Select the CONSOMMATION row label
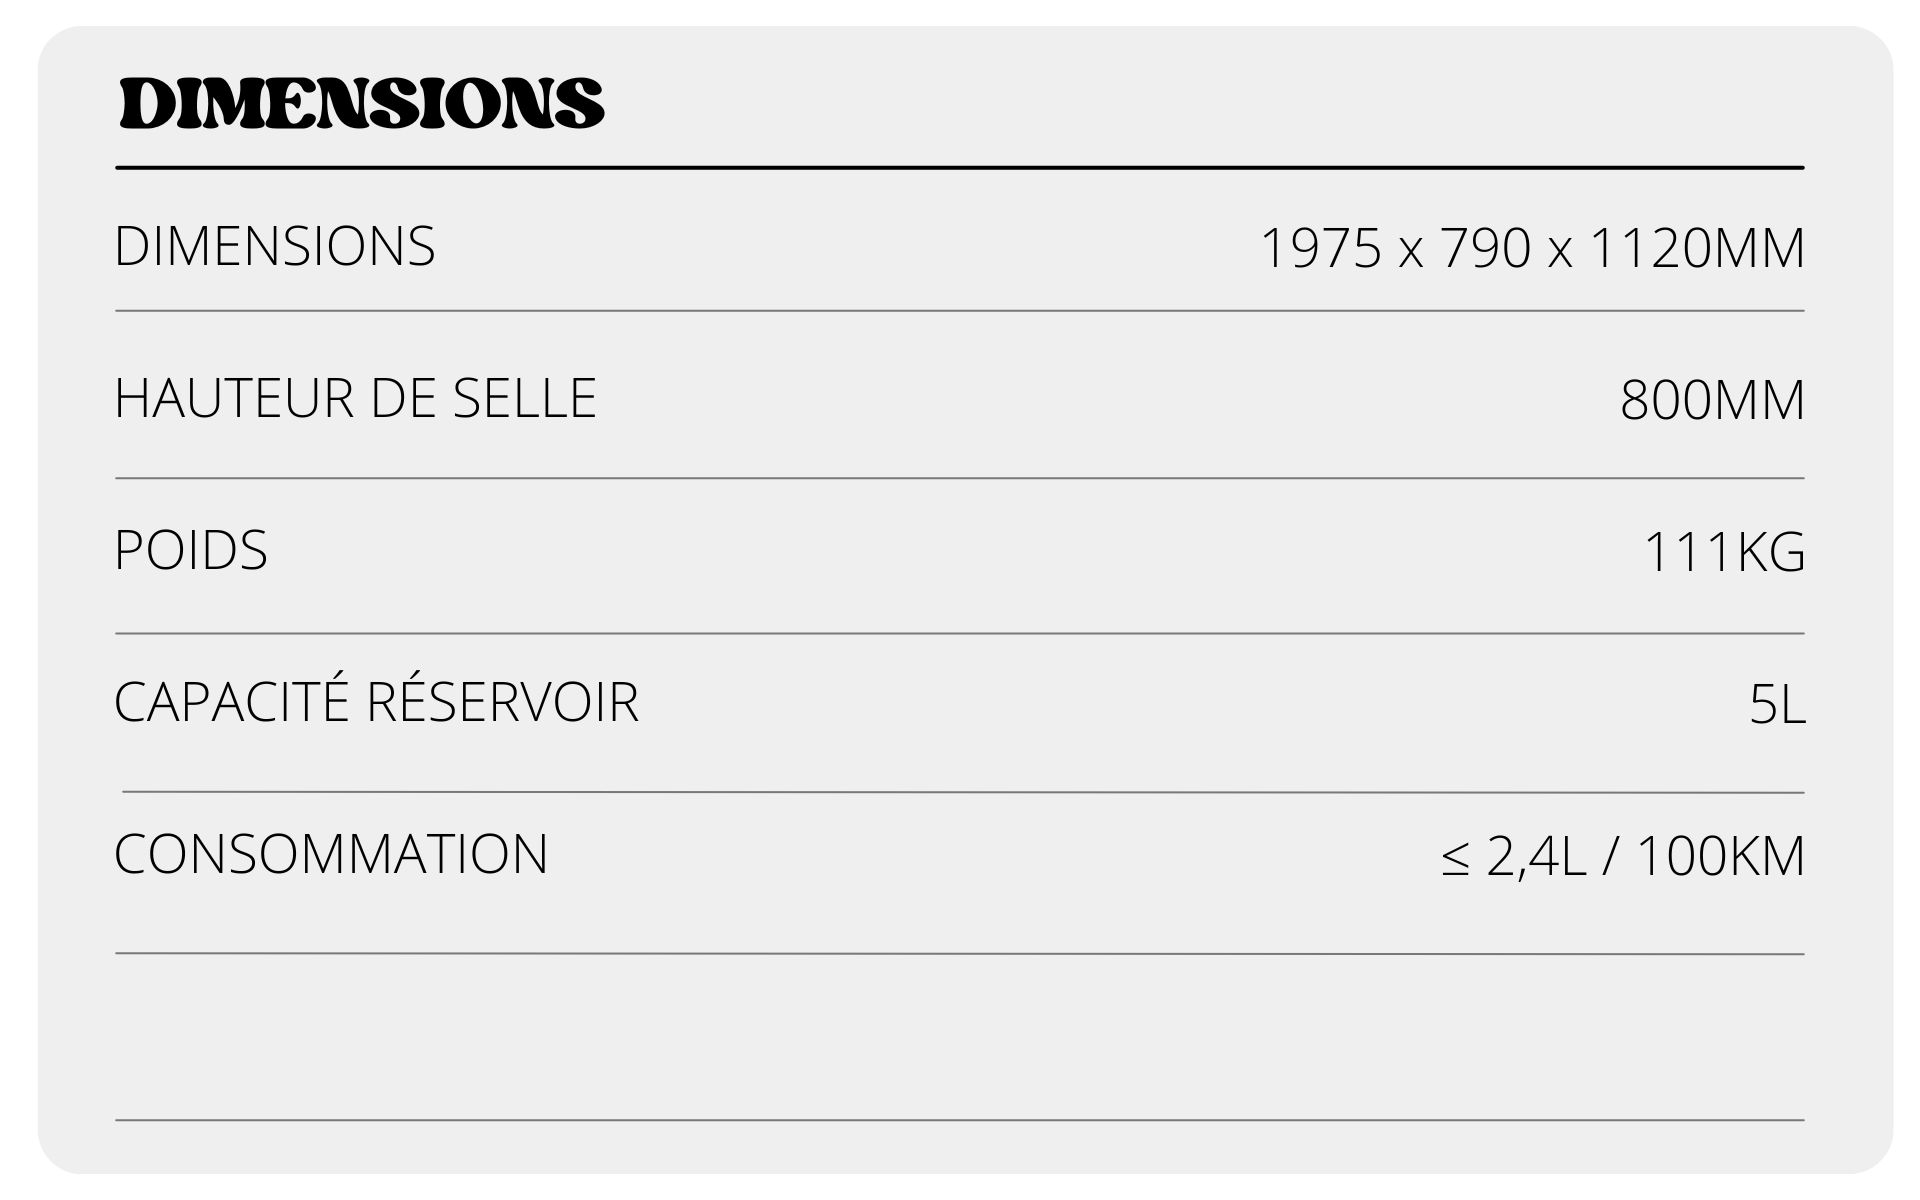 pos(331,854)
